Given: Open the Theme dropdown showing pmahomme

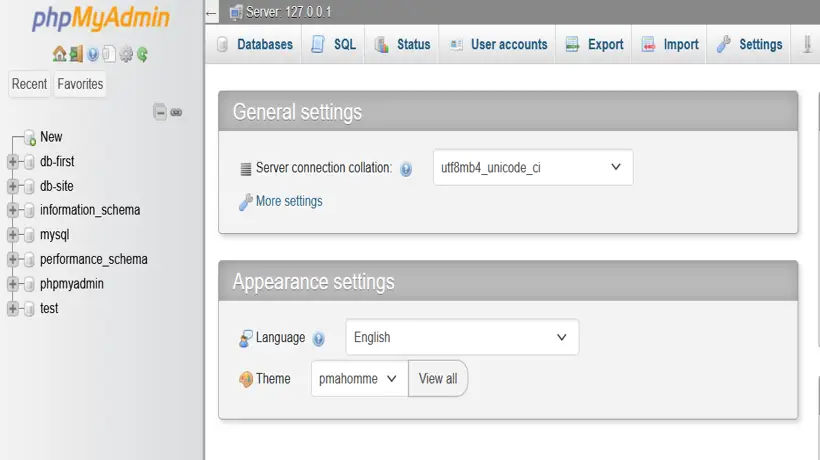Looking at the screenshot, I should click(359, 379).
